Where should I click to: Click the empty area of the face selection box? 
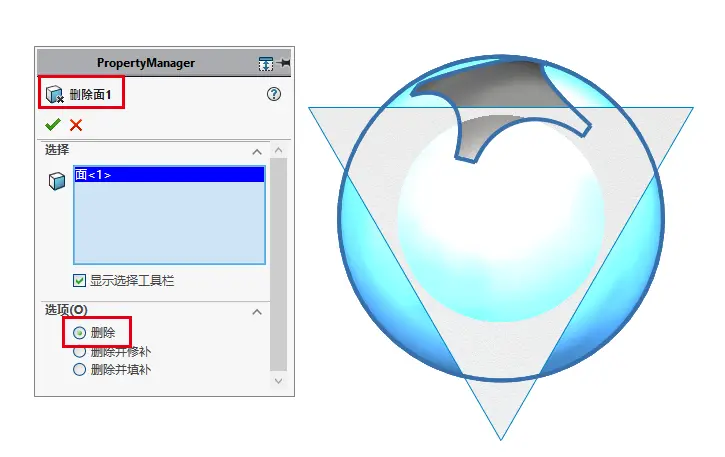[x=169, y=222]
